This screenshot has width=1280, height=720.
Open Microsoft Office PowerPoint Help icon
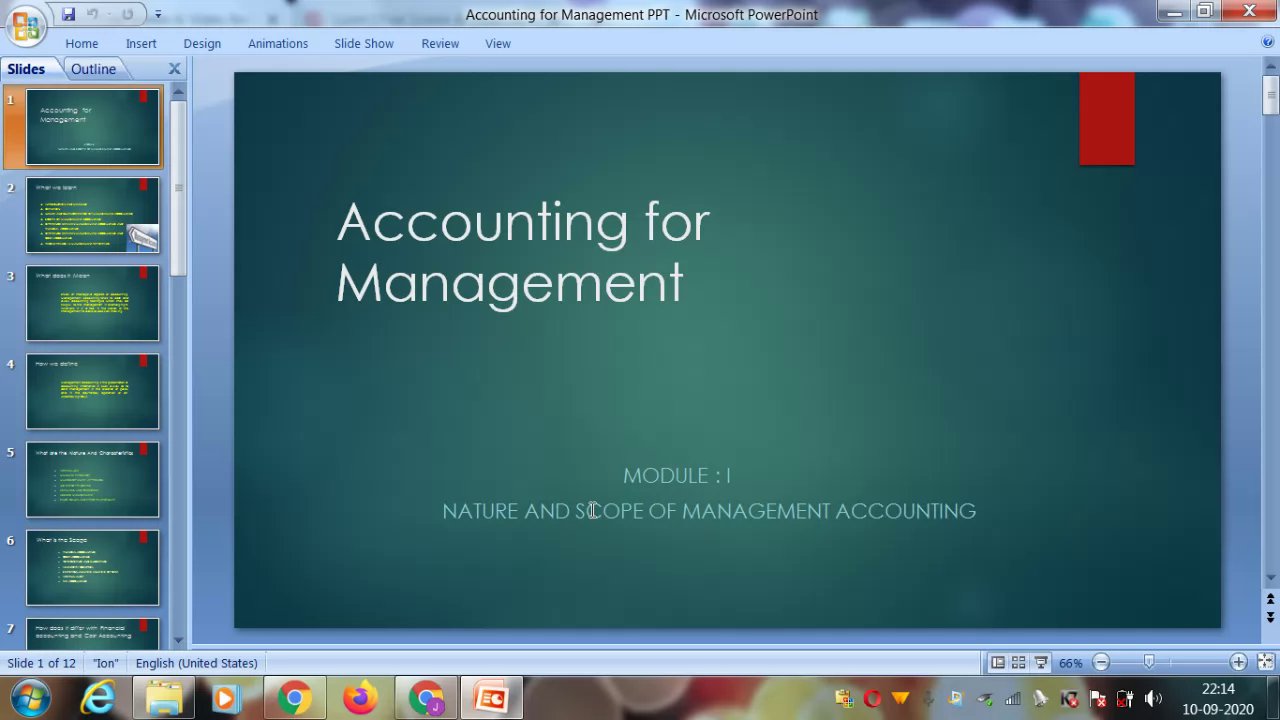(x=1268, y=43)
